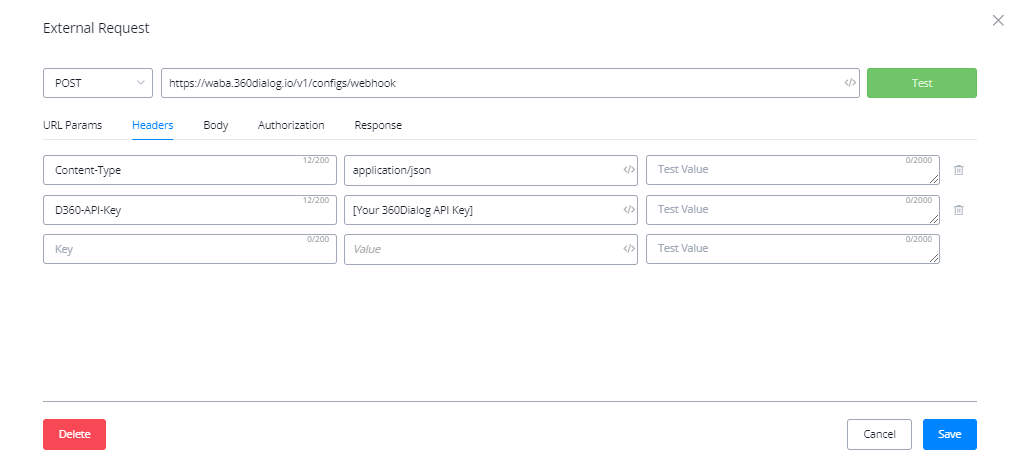Click the code variable icon in URL field

pyautogui.click(x=850, y=83)
